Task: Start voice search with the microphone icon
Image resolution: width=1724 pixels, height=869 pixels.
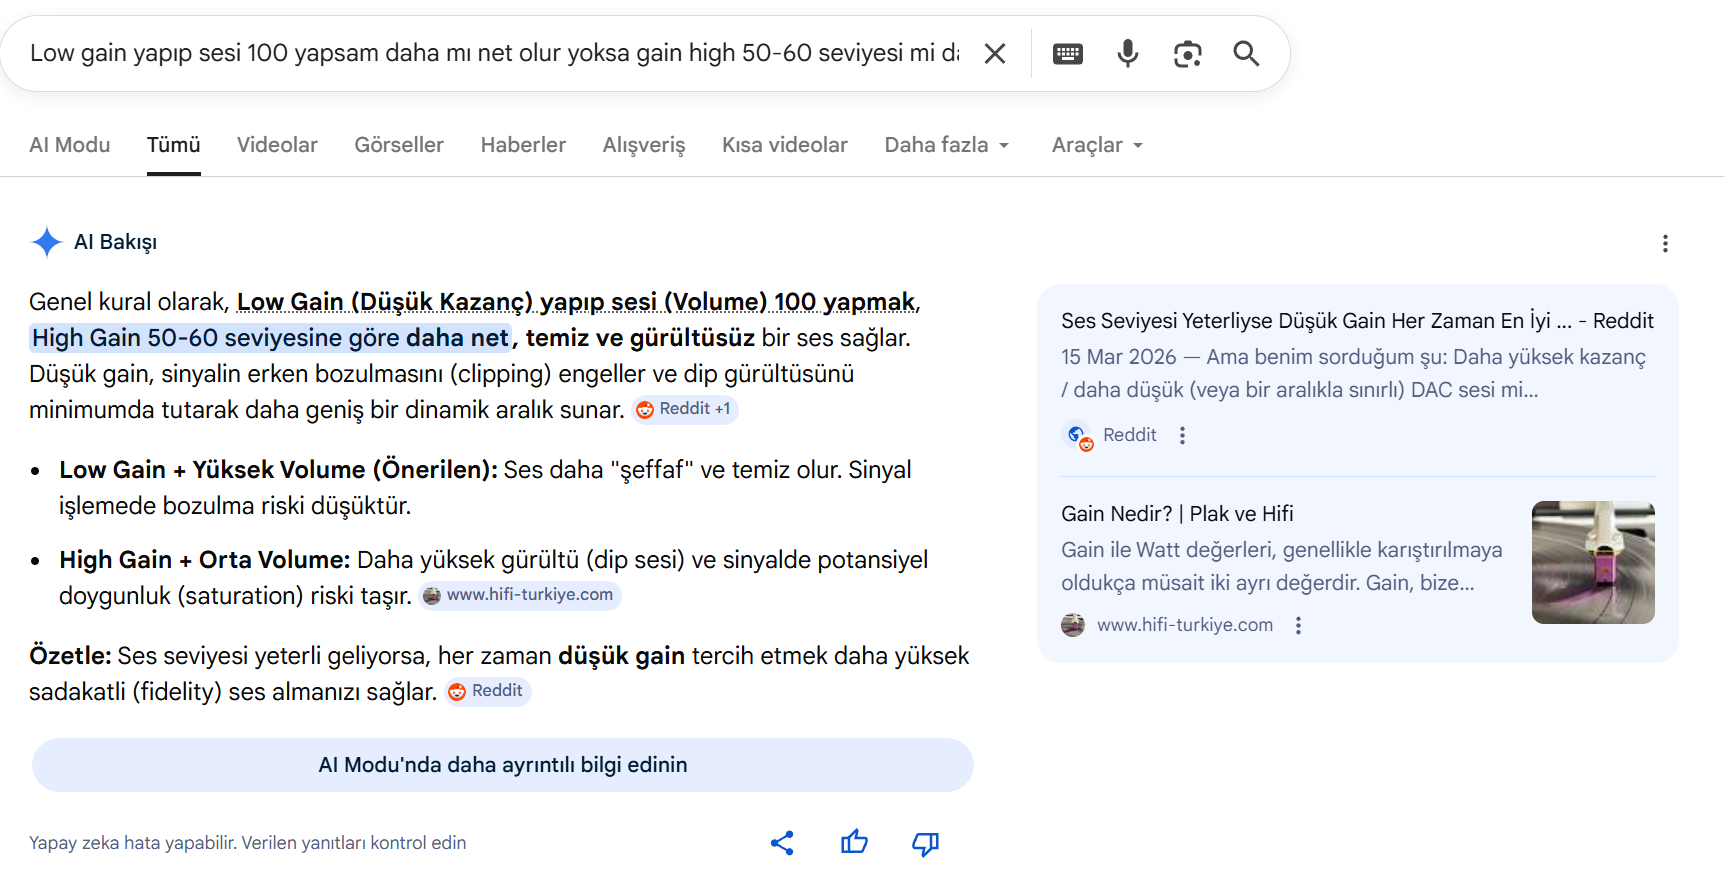Action: coord(1127,53)
